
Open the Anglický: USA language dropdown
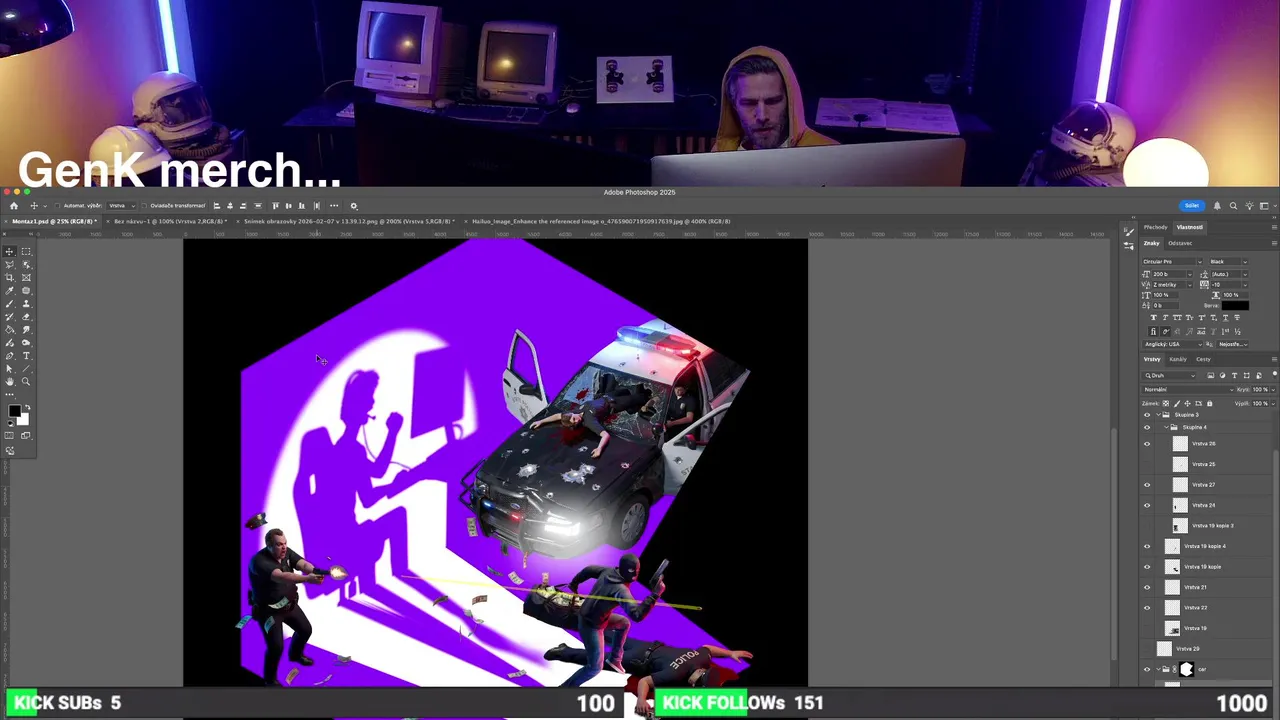pos(1172,344)
